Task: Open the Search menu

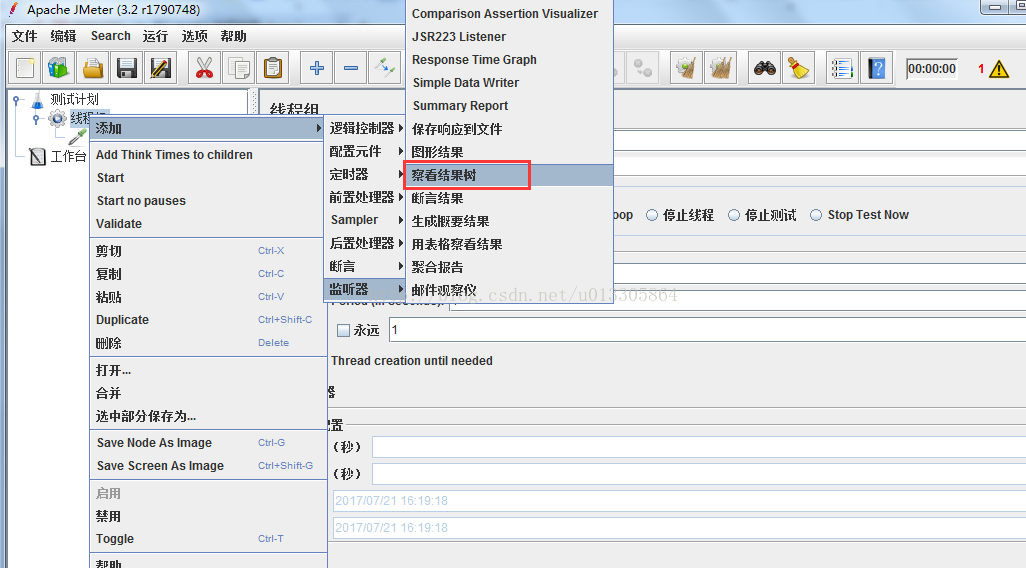Action: pyautogui.click(x=111, y=36)
